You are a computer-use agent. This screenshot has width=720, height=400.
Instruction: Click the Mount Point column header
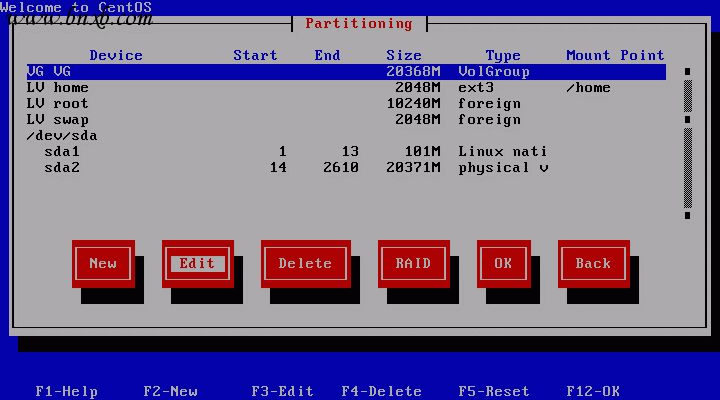pos(616,56)
